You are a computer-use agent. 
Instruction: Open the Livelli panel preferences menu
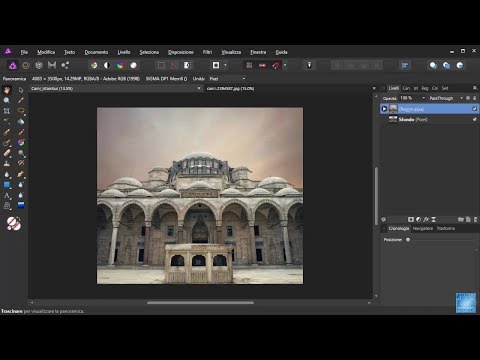click(x=475, y=88)
